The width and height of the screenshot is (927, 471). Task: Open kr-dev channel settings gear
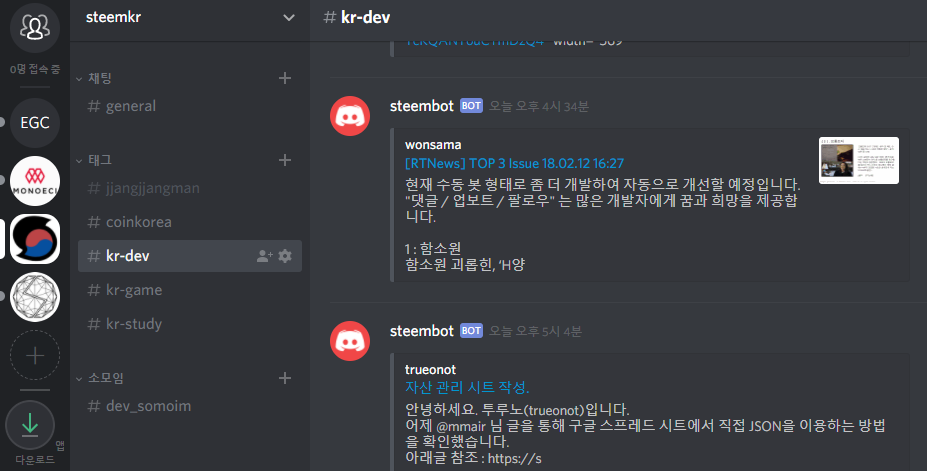[x=285, y=256]
